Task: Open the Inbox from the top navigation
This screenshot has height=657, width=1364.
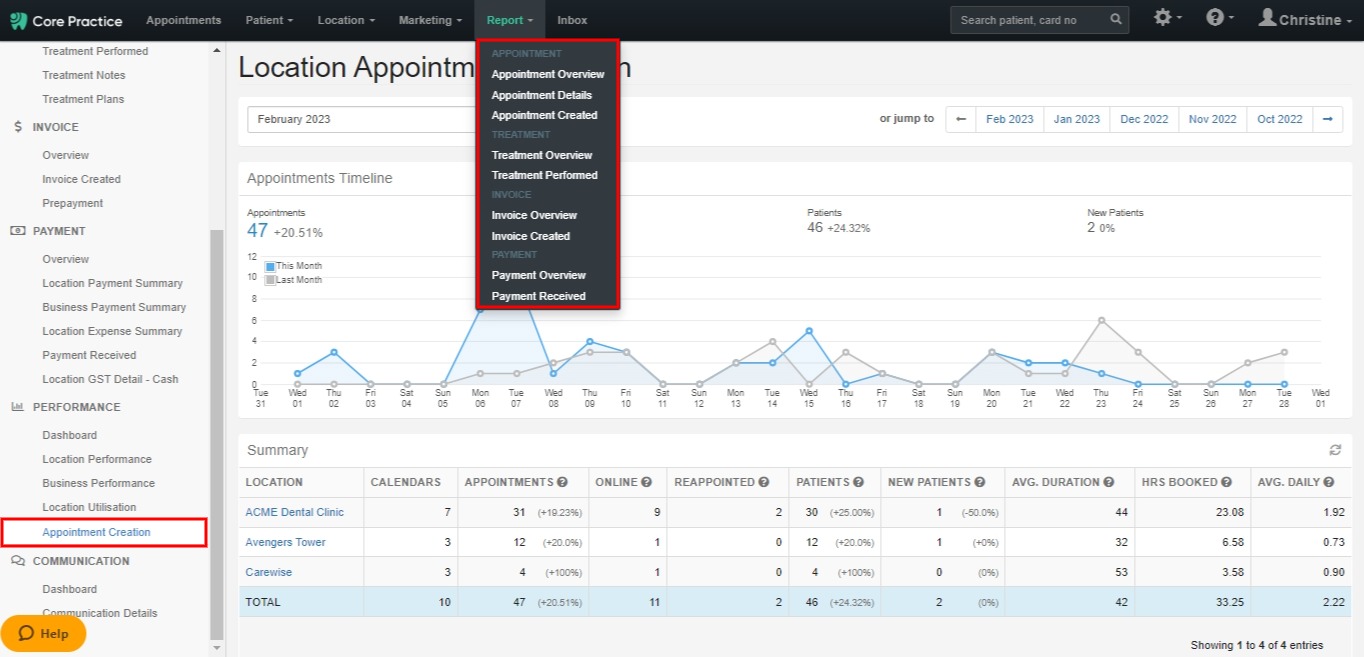Action: coord(571,20)
